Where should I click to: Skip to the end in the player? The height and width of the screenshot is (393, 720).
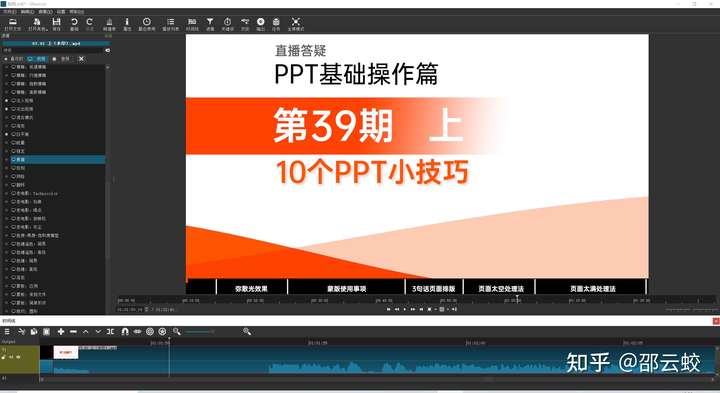[421, 309]
